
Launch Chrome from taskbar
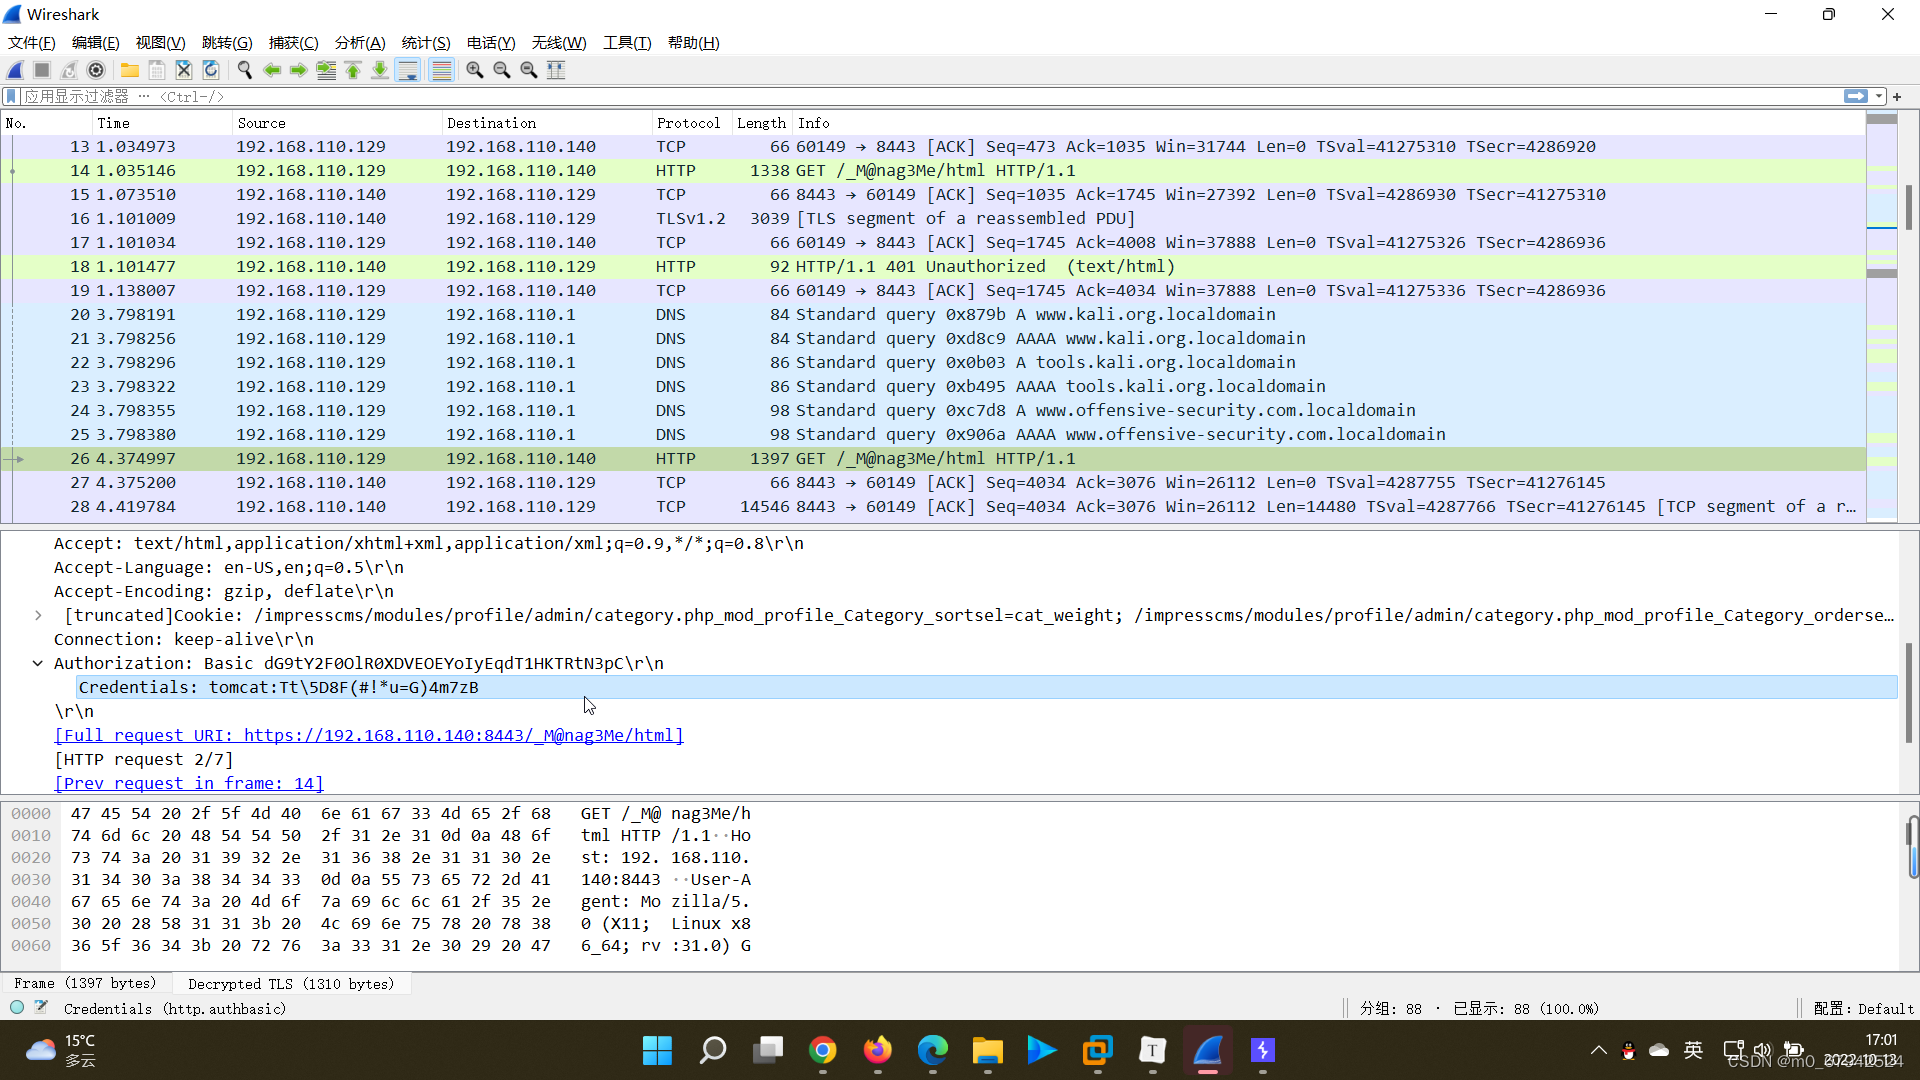[x=823, y=1050]
